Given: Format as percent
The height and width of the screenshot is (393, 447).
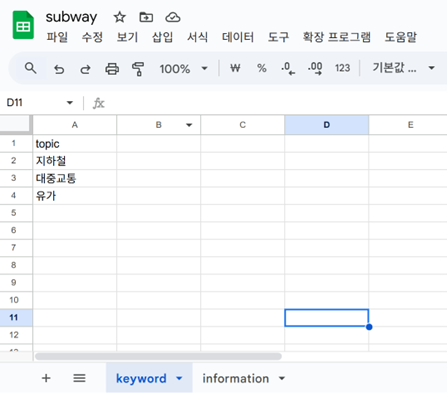Looking at the screenshot, I should pos(262,68).
